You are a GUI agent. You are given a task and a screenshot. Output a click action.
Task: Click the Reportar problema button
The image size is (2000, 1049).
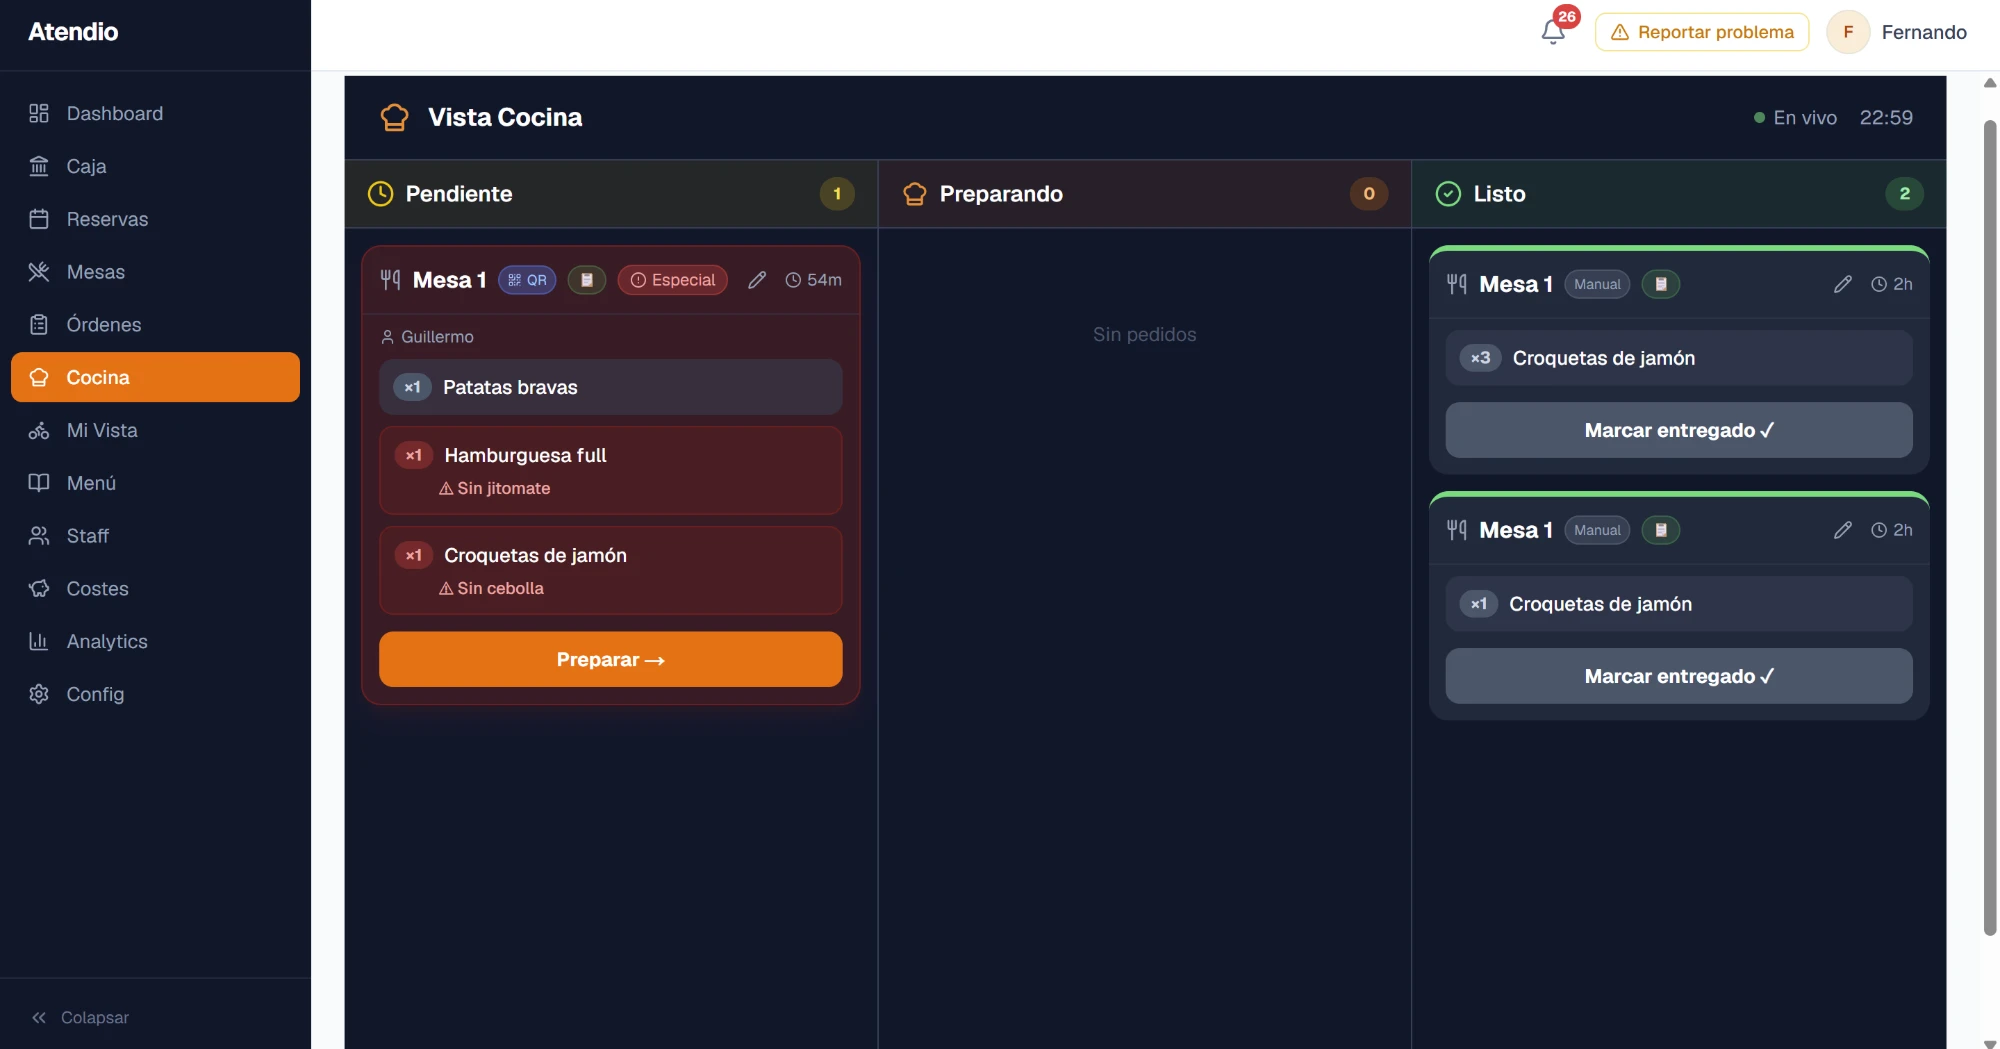(x=1701, y=32)
